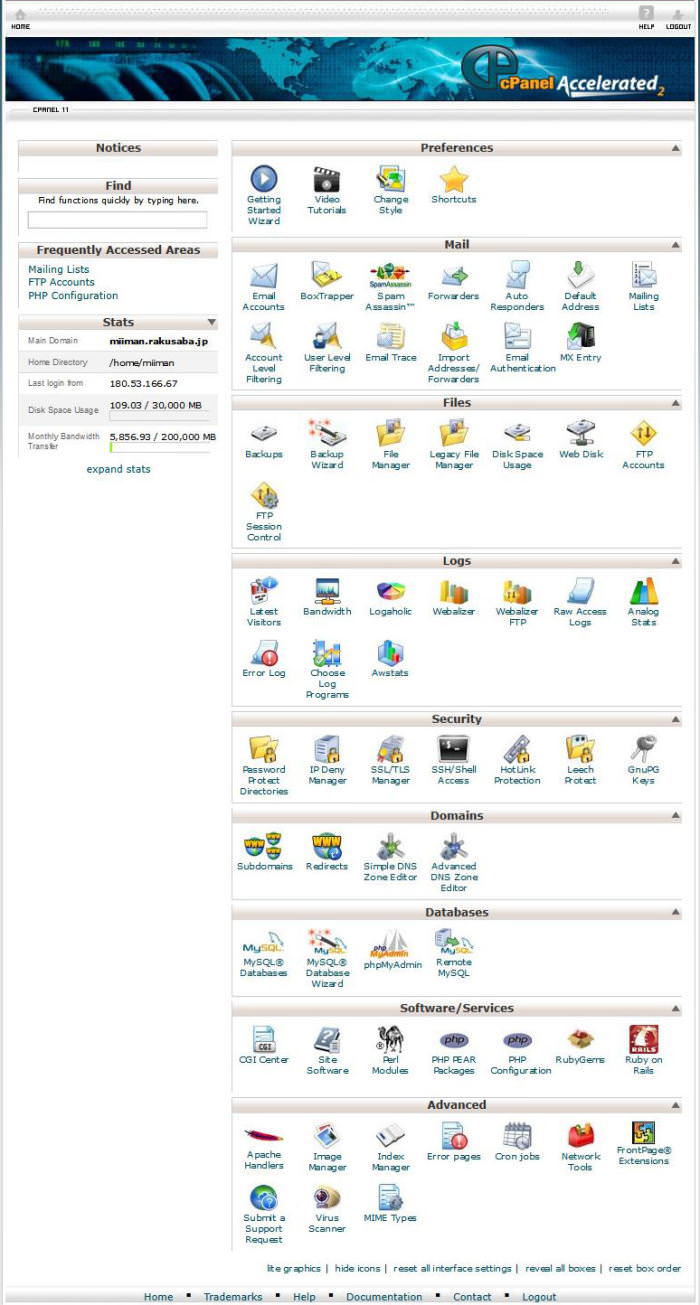The height and width of the screenshot is (1305, 700).
Task: Open HotLink Protection
Action: pos(517,749)
